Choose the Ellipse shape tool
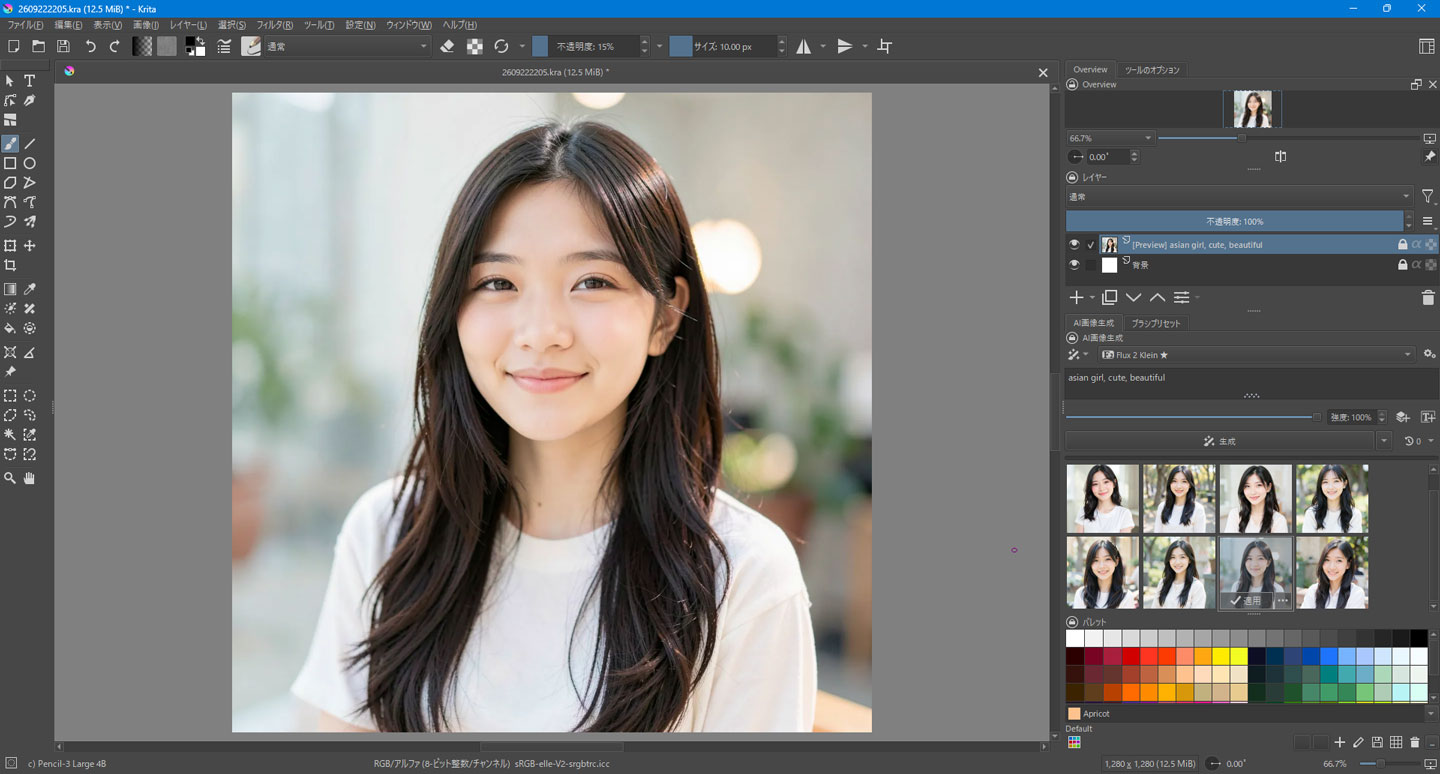1440x774 pixels. pos(30,163)
